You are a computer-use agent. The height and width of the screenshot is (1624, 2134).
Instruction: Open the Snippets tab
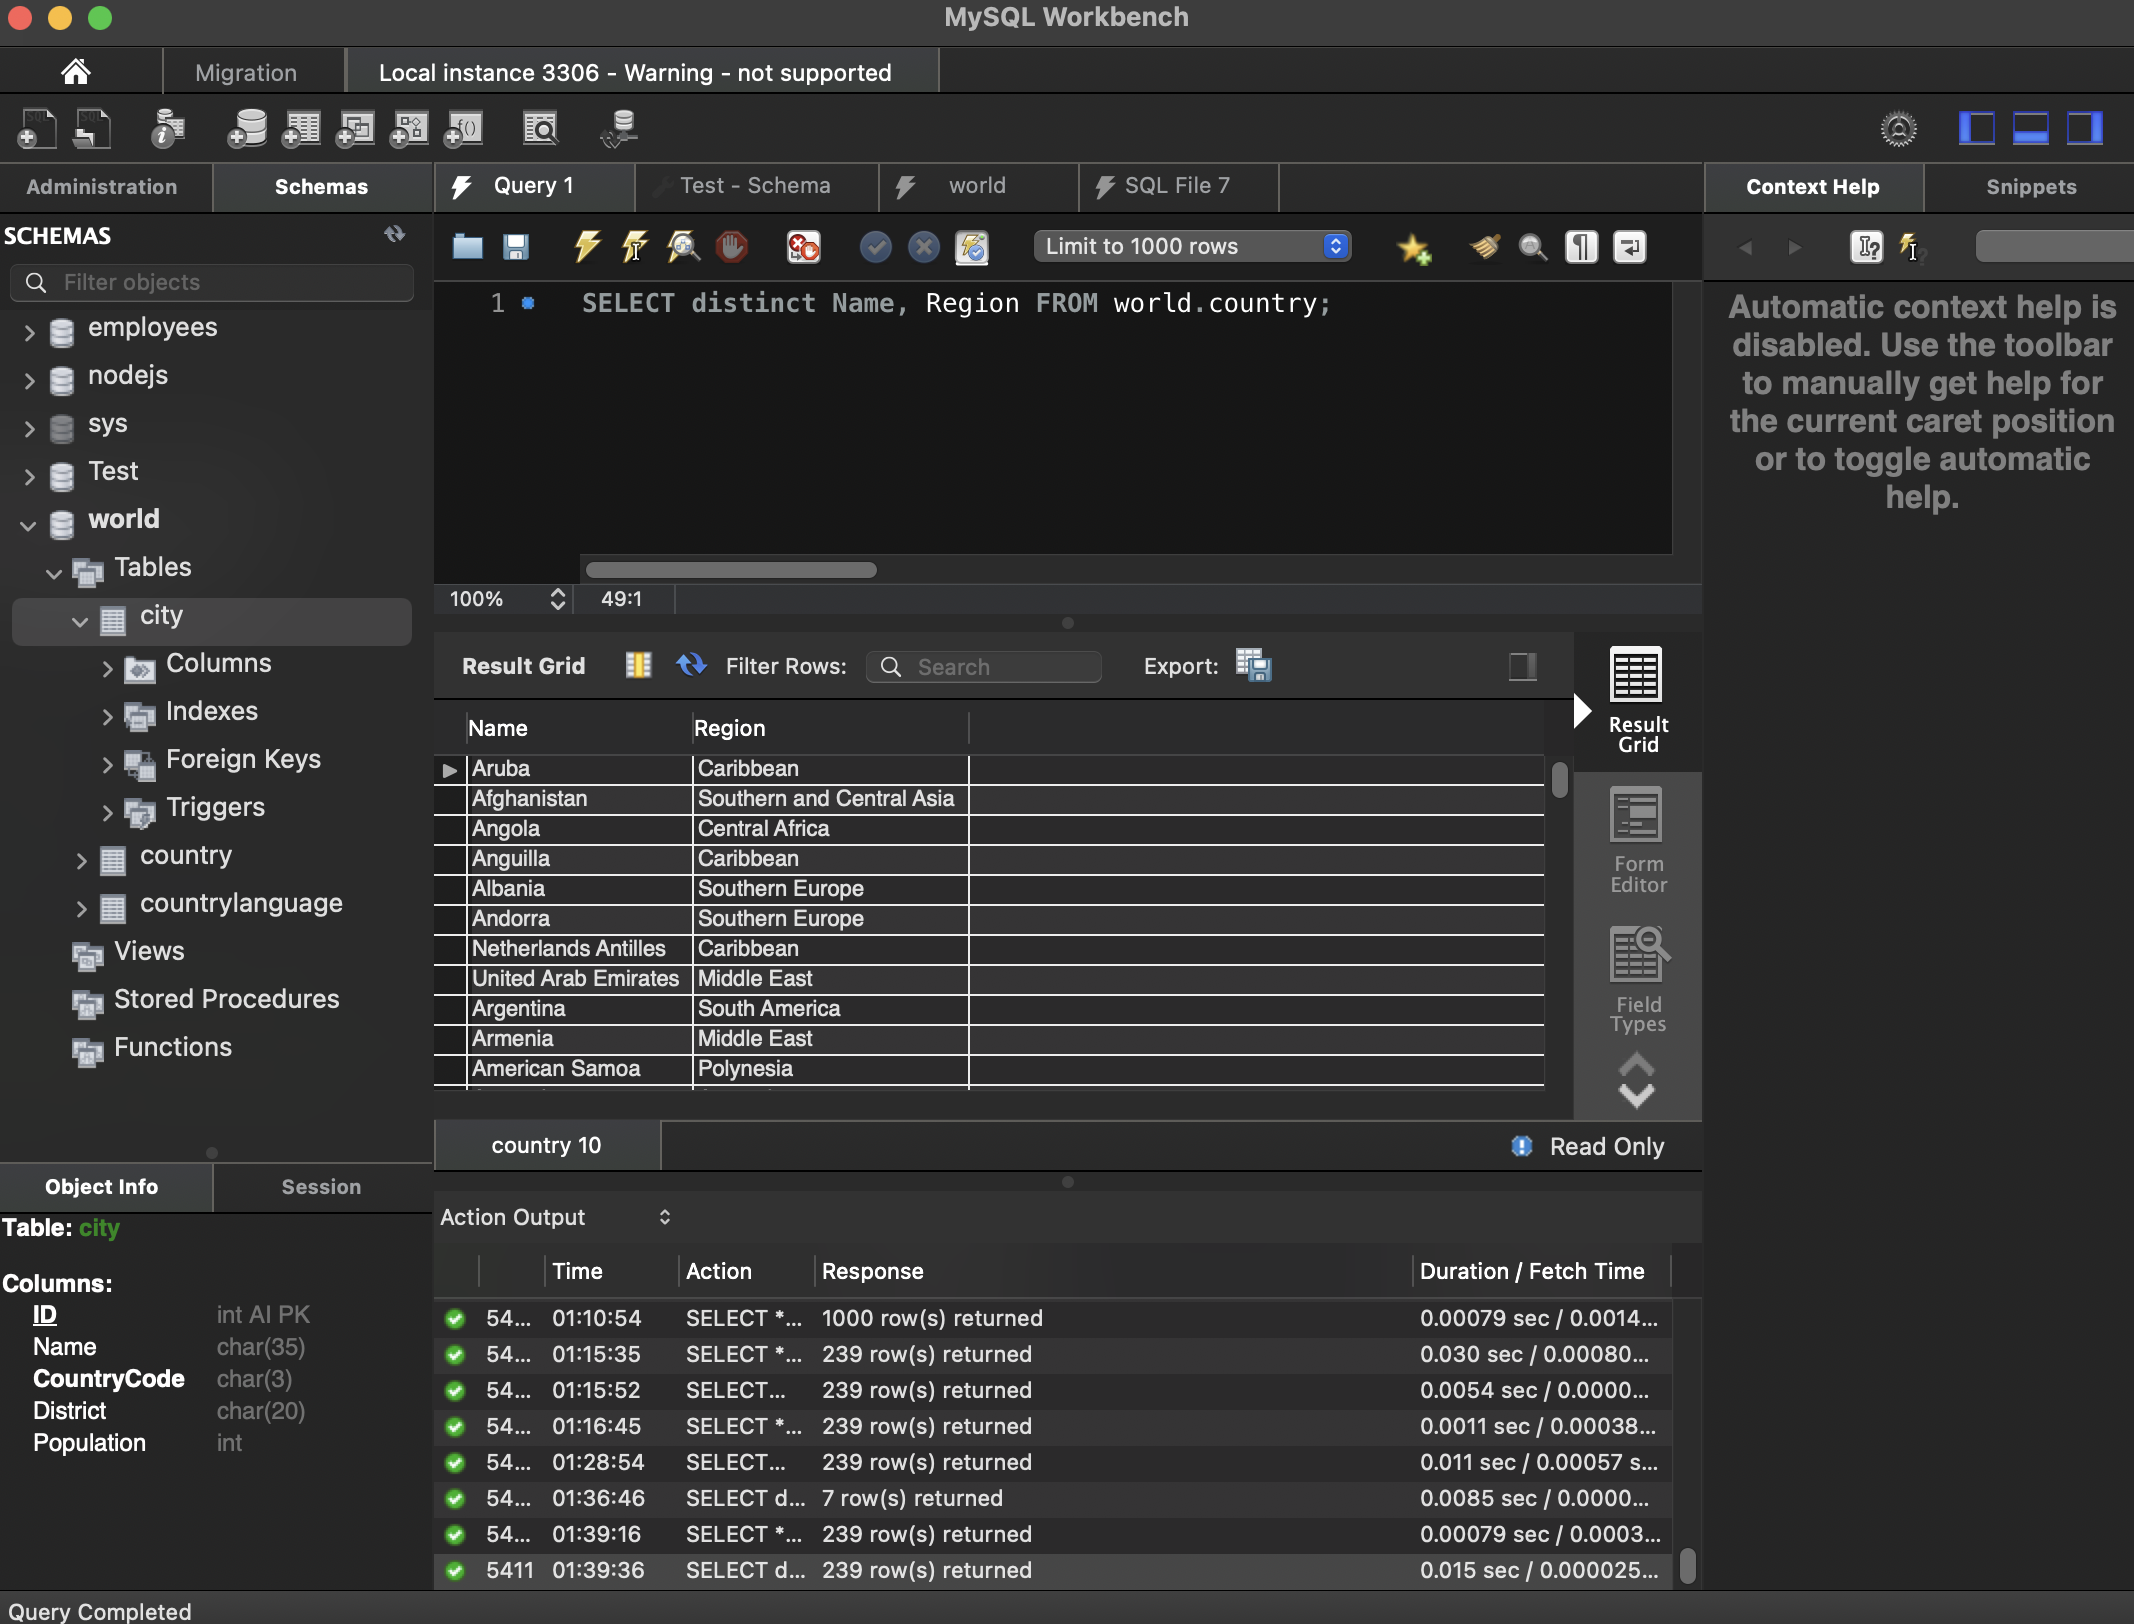pyautogui.click(x=2030, y=187)
